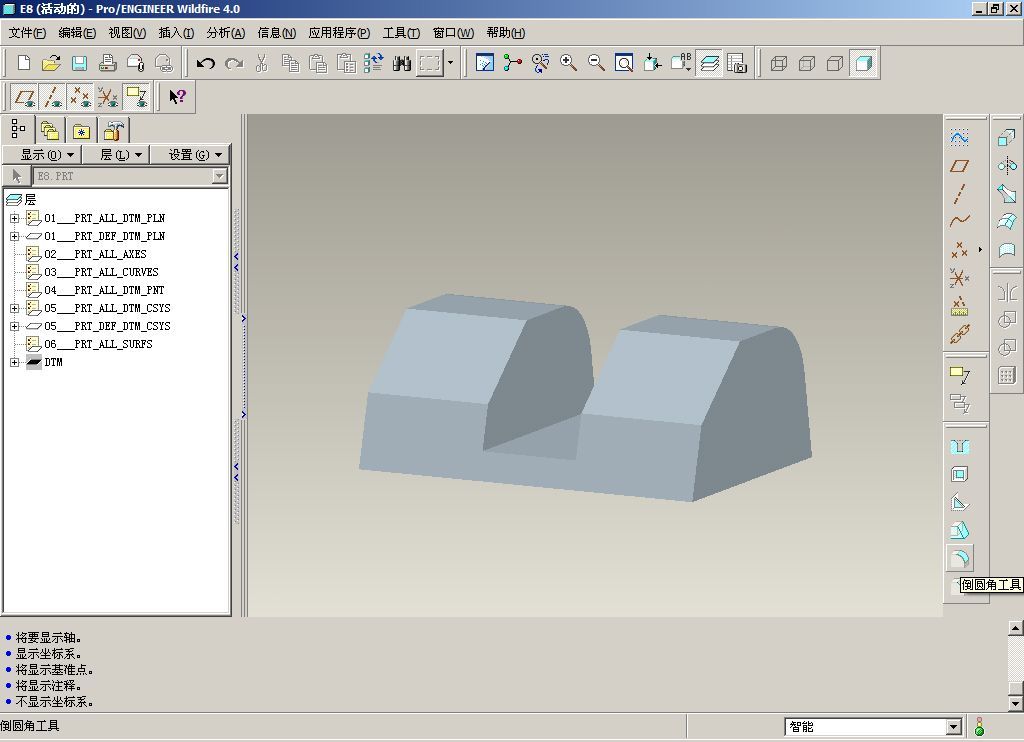Image resolution: width=1024 pixels, height=742 pixels.
Task: Toggle datum axes display
Action: coord(52,97)
